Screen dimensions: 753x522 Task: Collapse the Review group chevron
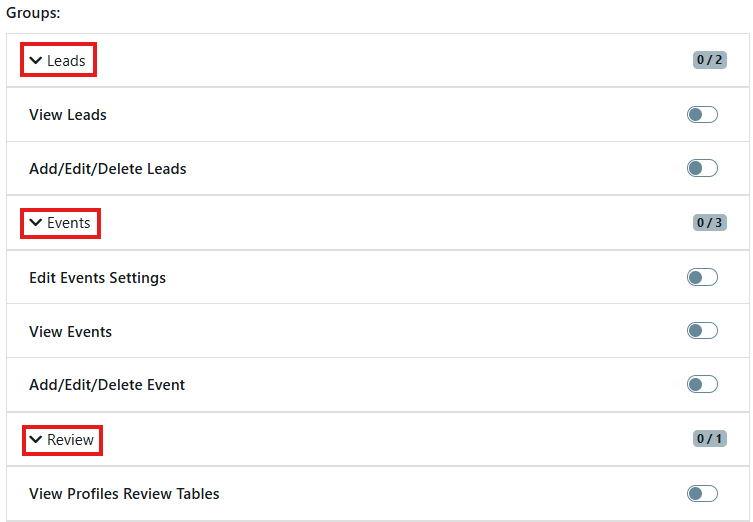click(36, 439)
